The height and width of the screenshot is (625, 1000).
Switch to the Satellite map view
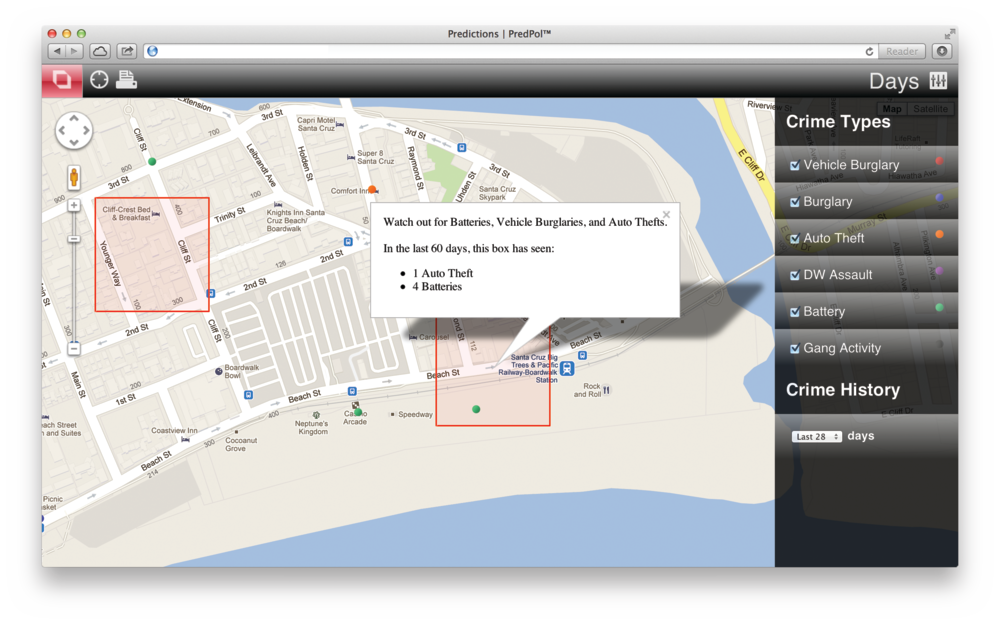coord(931,109)
